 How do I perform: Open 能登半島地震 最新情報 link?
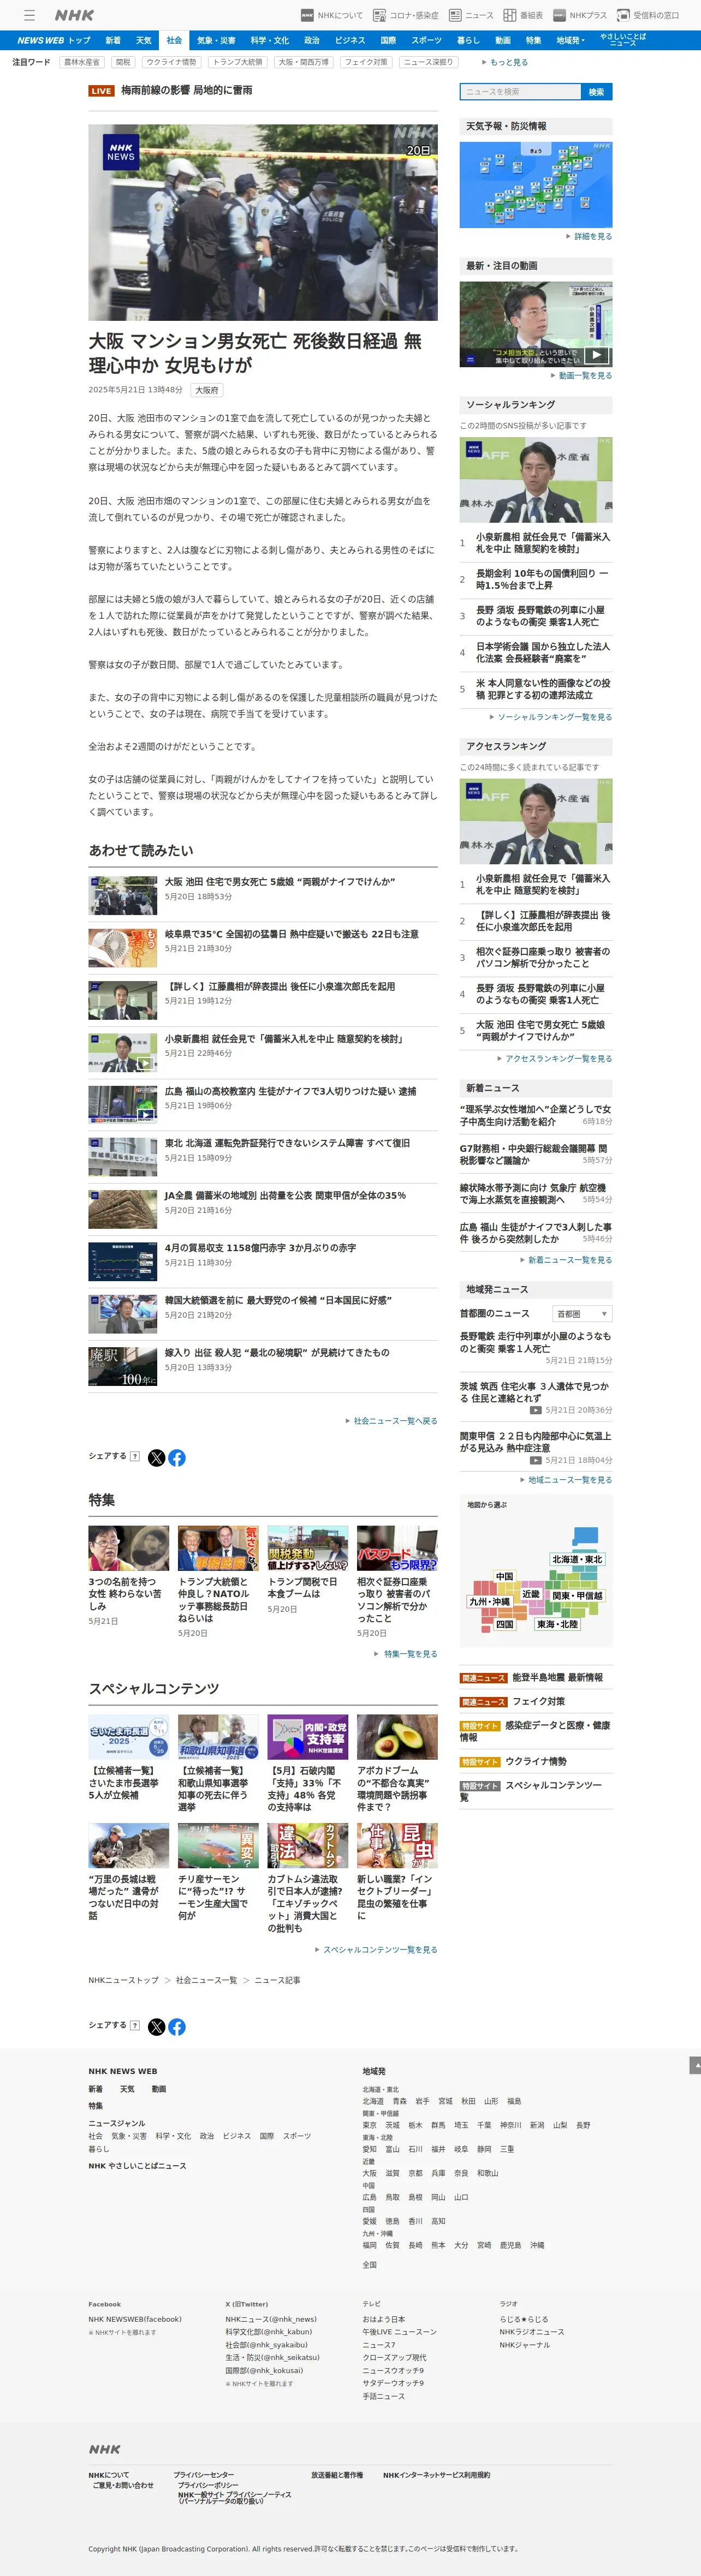(557, 1678)
